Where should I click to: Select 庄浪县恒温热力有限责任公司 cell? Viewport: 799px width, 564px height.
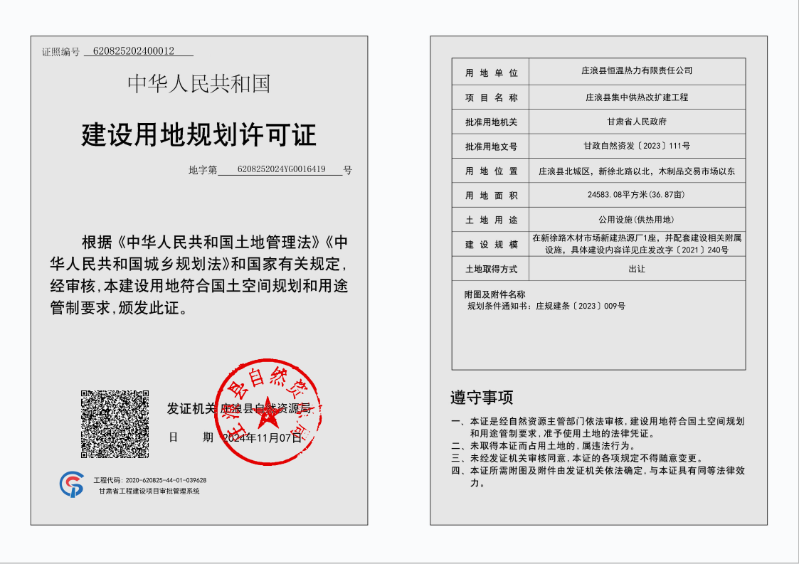(637, 70)
